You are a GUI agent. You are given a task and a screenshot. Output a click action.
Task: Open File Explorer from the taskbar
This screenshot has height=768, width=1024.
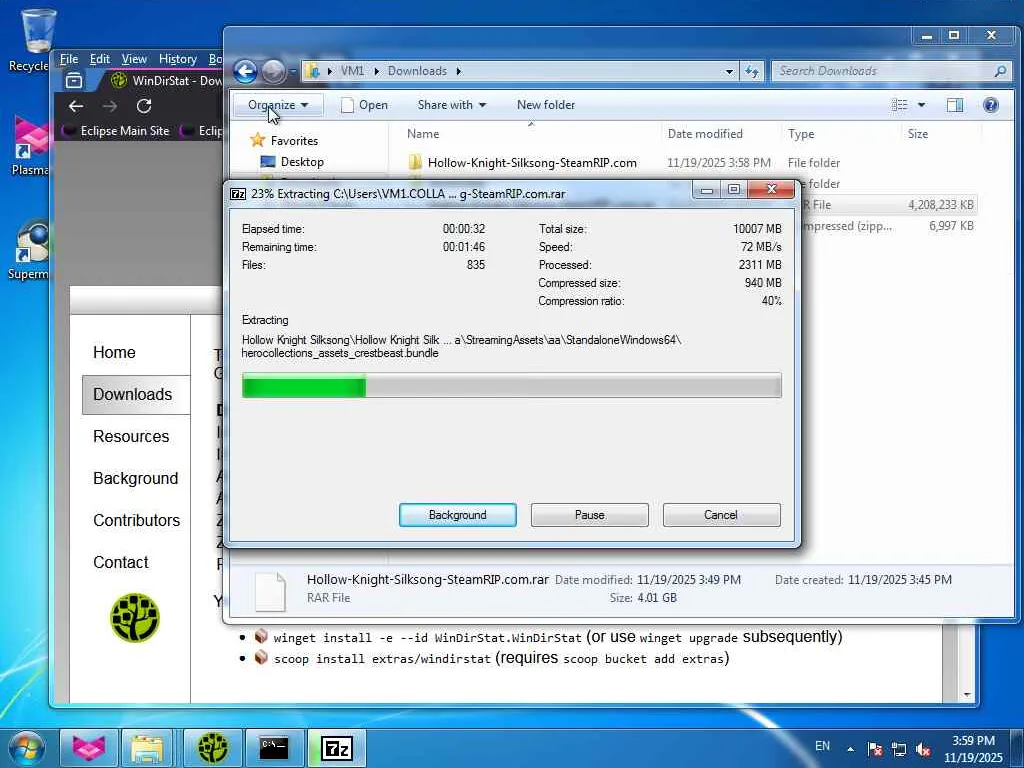tap(147, 748)
